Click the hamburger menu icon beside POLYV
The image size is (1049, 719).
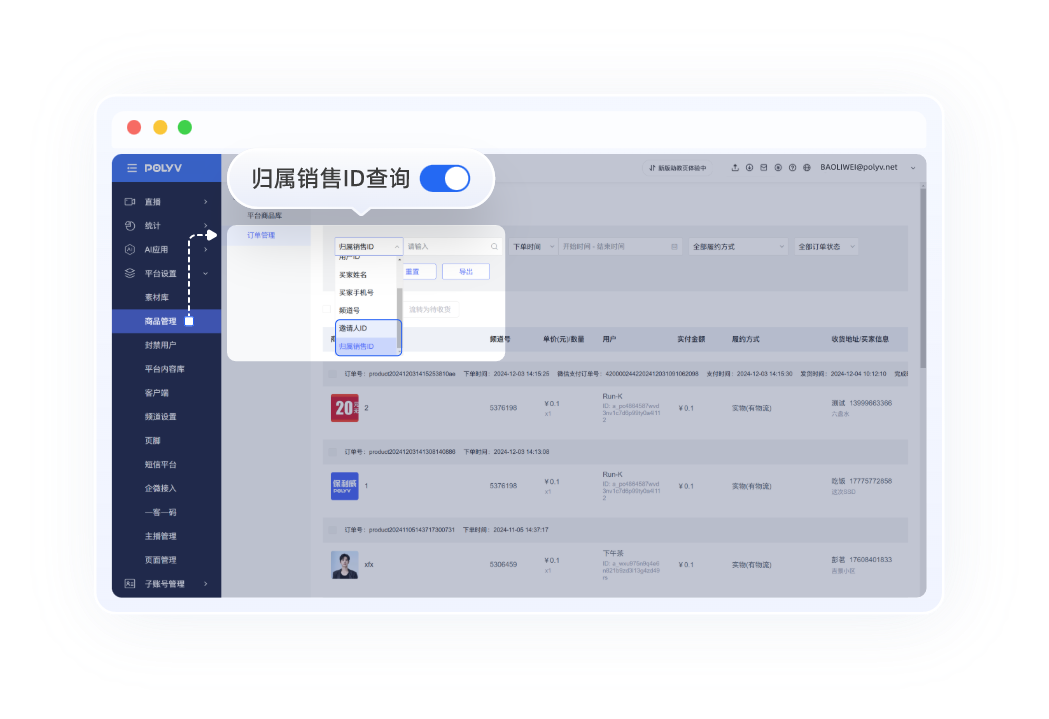(x=131, y=168)
